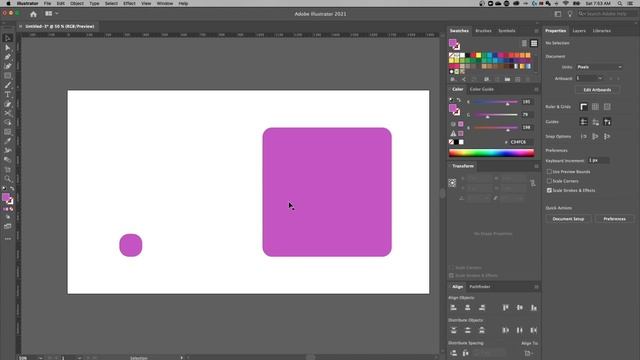Image resolution: width=640 pixels, height=360 pixels.
Task: Click the Document Setup button
Action: point(568,219)
